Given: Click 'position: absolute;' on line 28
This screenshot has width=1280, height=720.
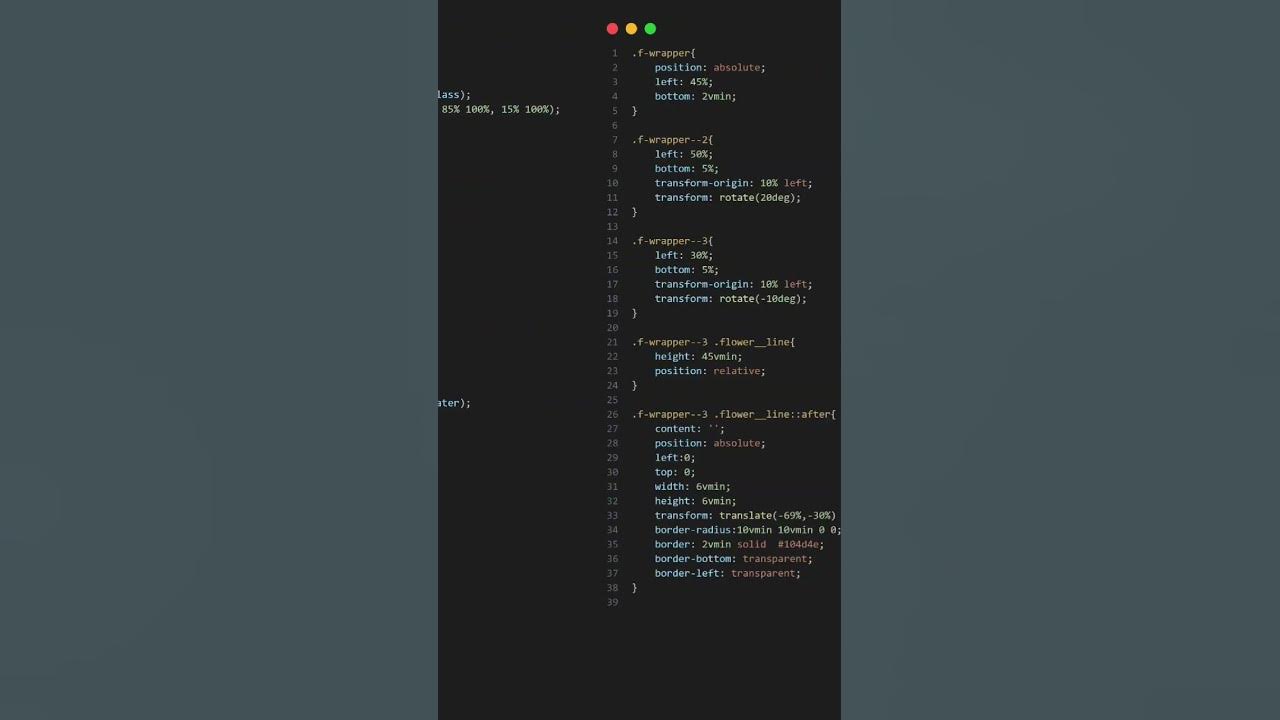Looking at the screenshot, I should (710, 443).
